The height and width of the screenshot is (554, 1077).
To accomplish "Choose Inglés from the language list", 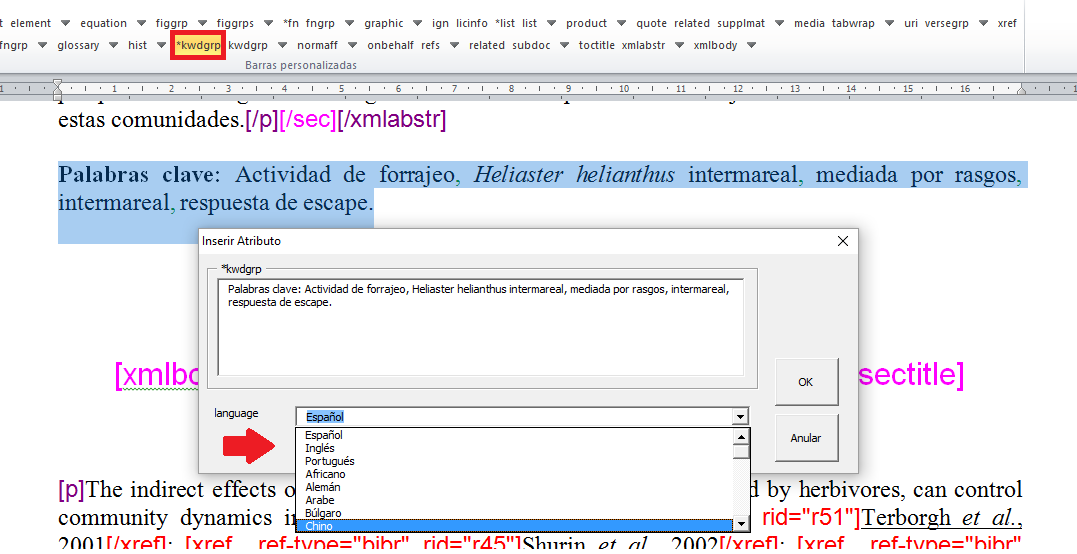I will click(x=320, y=448).
